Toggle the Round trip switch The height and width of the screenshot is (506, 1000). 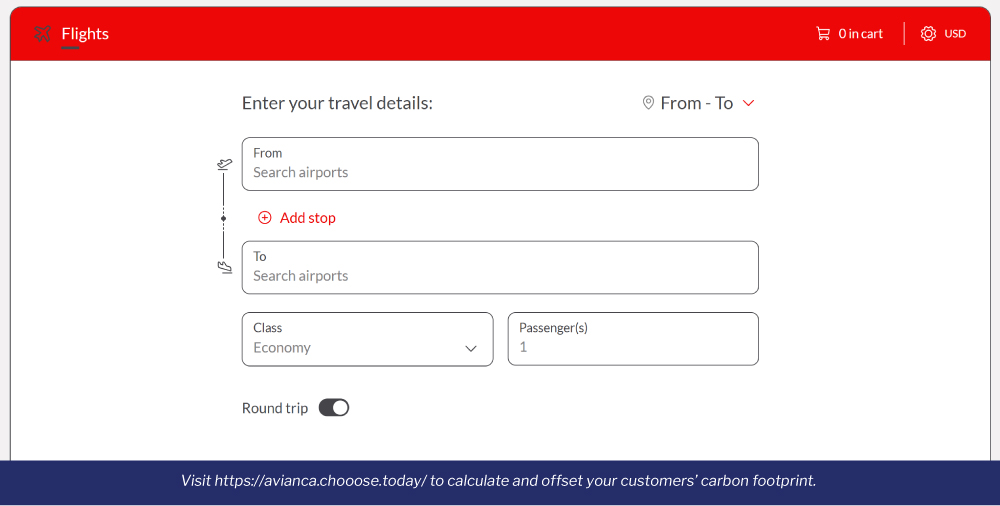[334, 408]
